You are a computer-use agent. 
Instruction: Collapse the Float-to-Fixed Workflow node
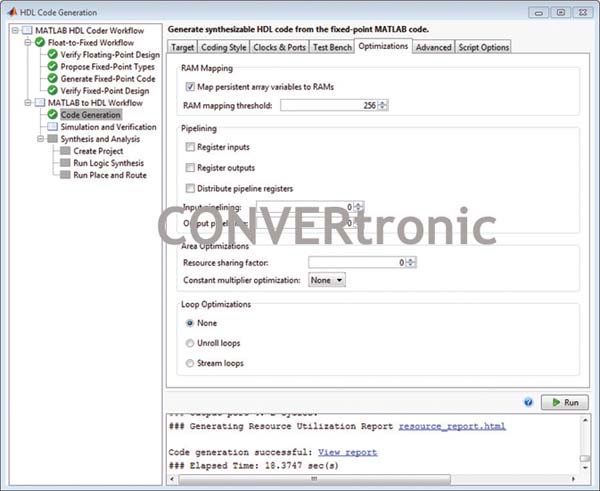point(28,42)
